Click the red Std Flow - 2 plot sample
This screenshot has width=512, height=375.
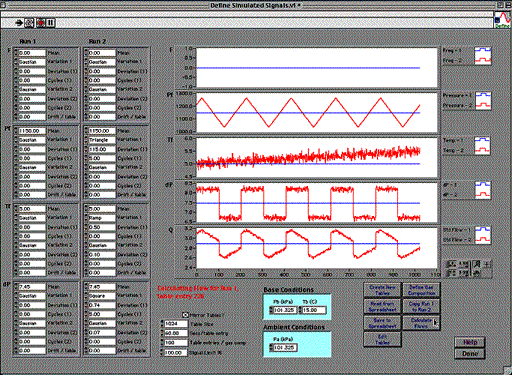click(482, 239)
